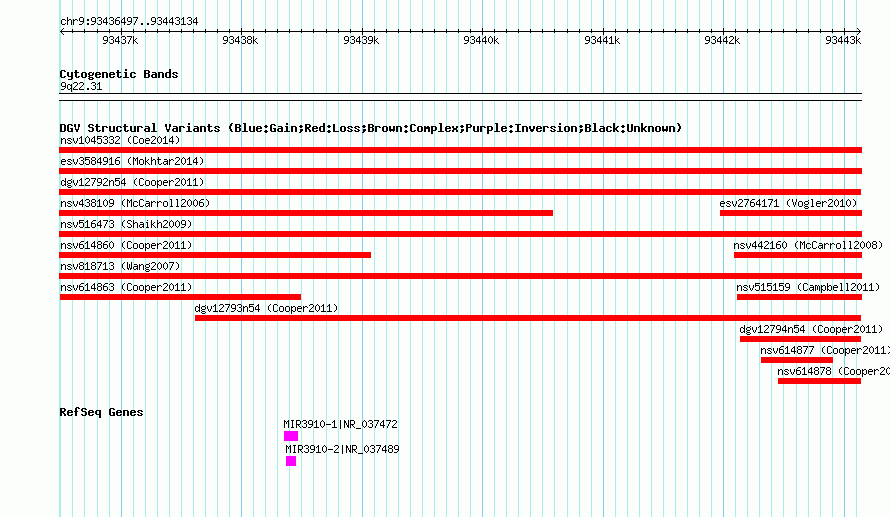Click red bar under esv2764171

791,213
